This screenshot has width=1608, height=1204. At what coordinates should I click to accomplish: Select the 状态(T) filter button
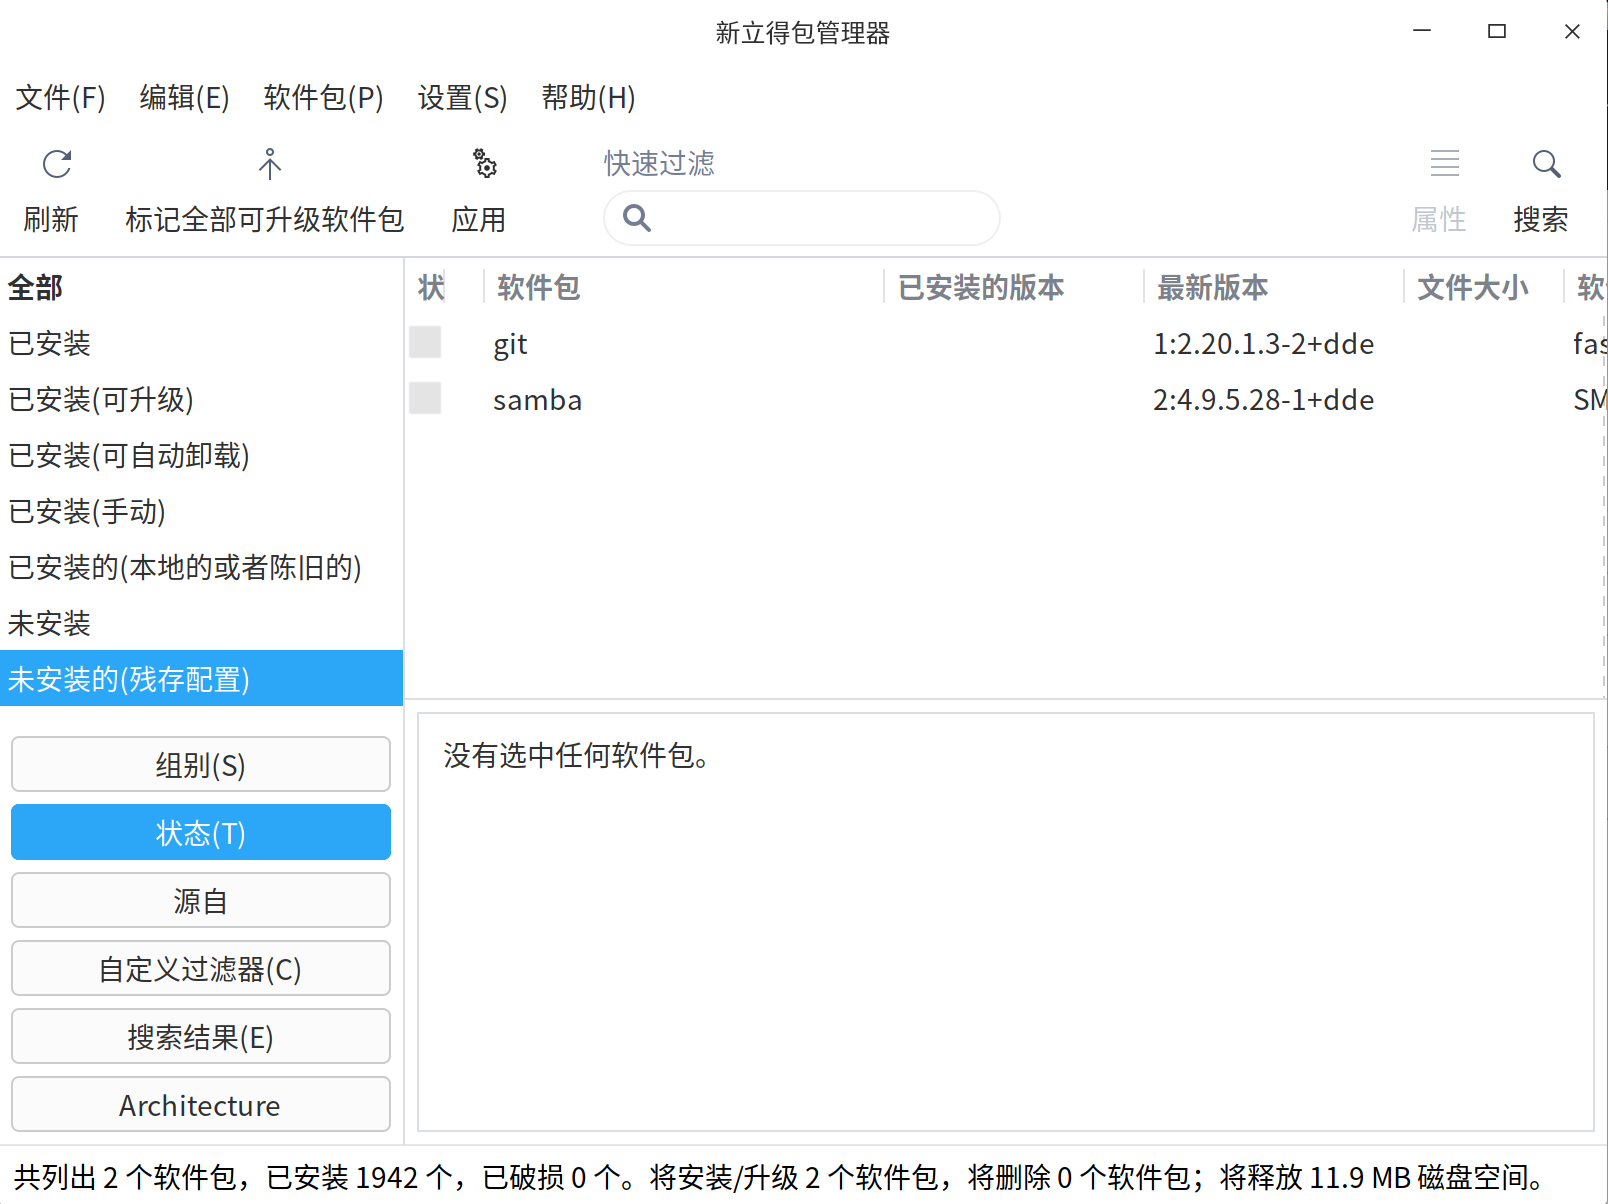tap(200, 832)
